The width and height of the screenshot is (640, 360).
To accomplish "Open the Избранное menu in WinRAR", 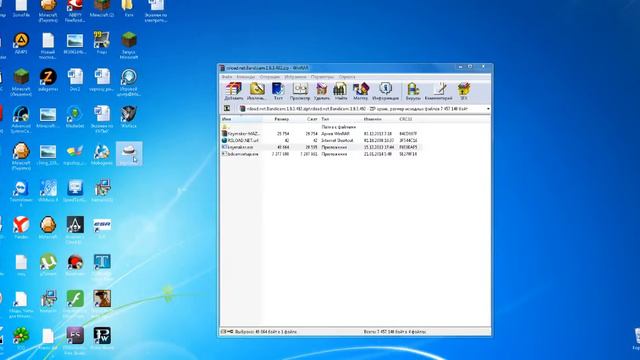I will click(x=296, y=77).
